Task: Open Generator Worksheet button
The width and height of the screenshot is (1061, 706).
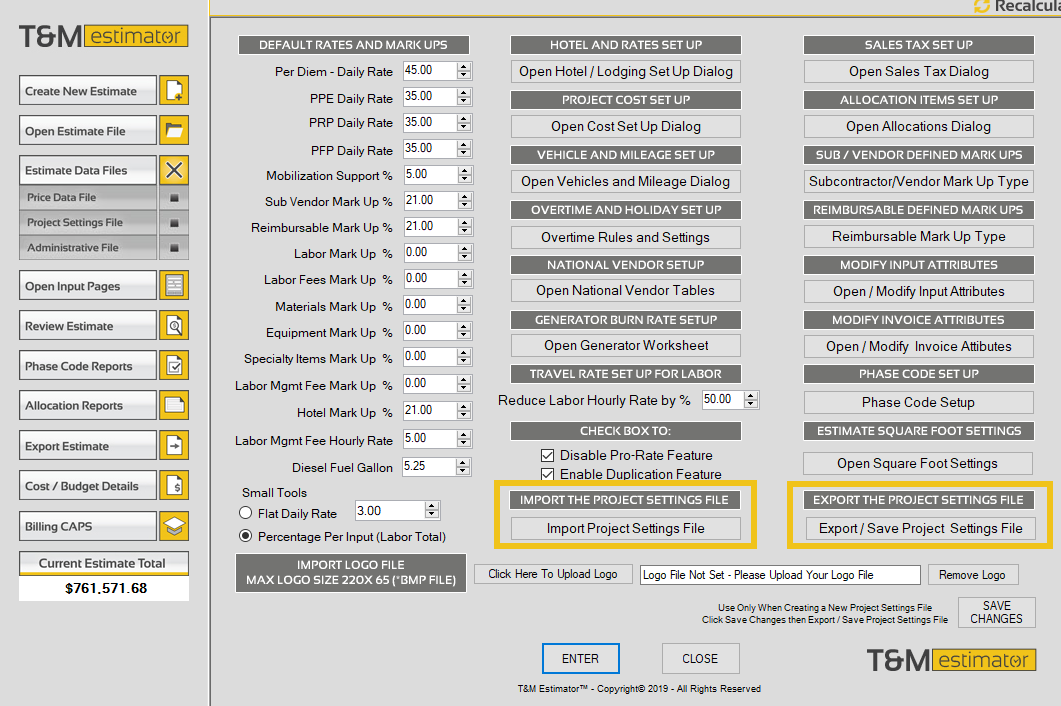Action: [626, 345]
